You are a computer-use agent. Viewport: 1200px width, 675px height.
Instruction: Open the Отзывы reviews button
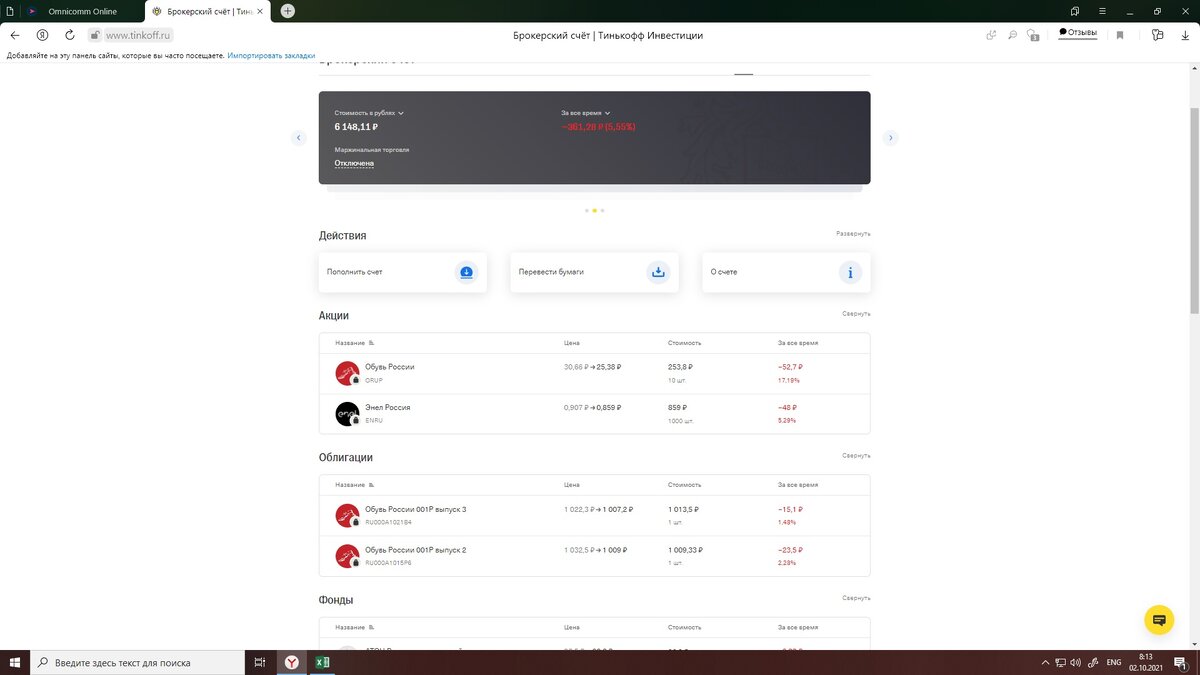click(x=1078, y=33)
